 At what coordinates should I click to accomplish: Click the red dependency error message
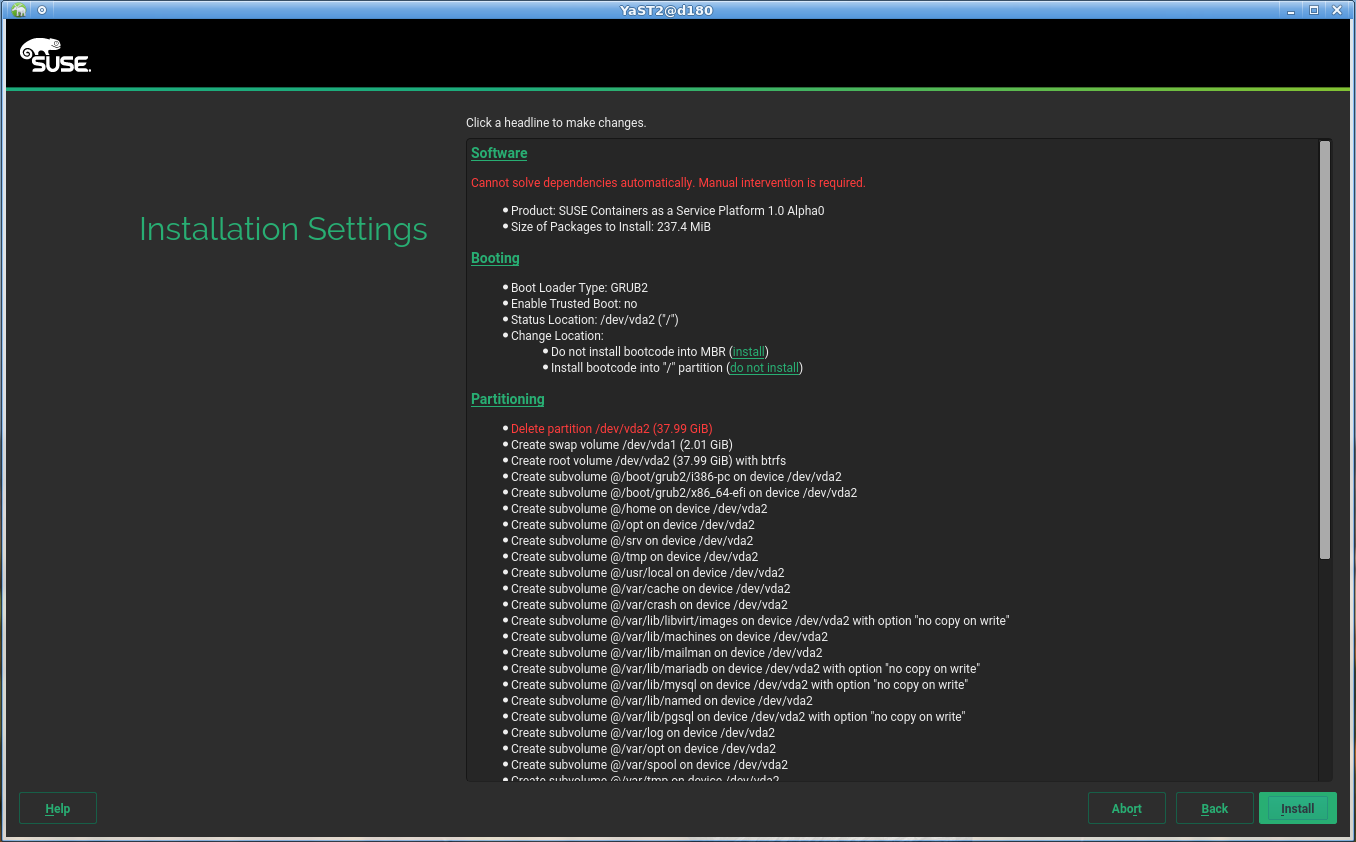click(668, 183)
